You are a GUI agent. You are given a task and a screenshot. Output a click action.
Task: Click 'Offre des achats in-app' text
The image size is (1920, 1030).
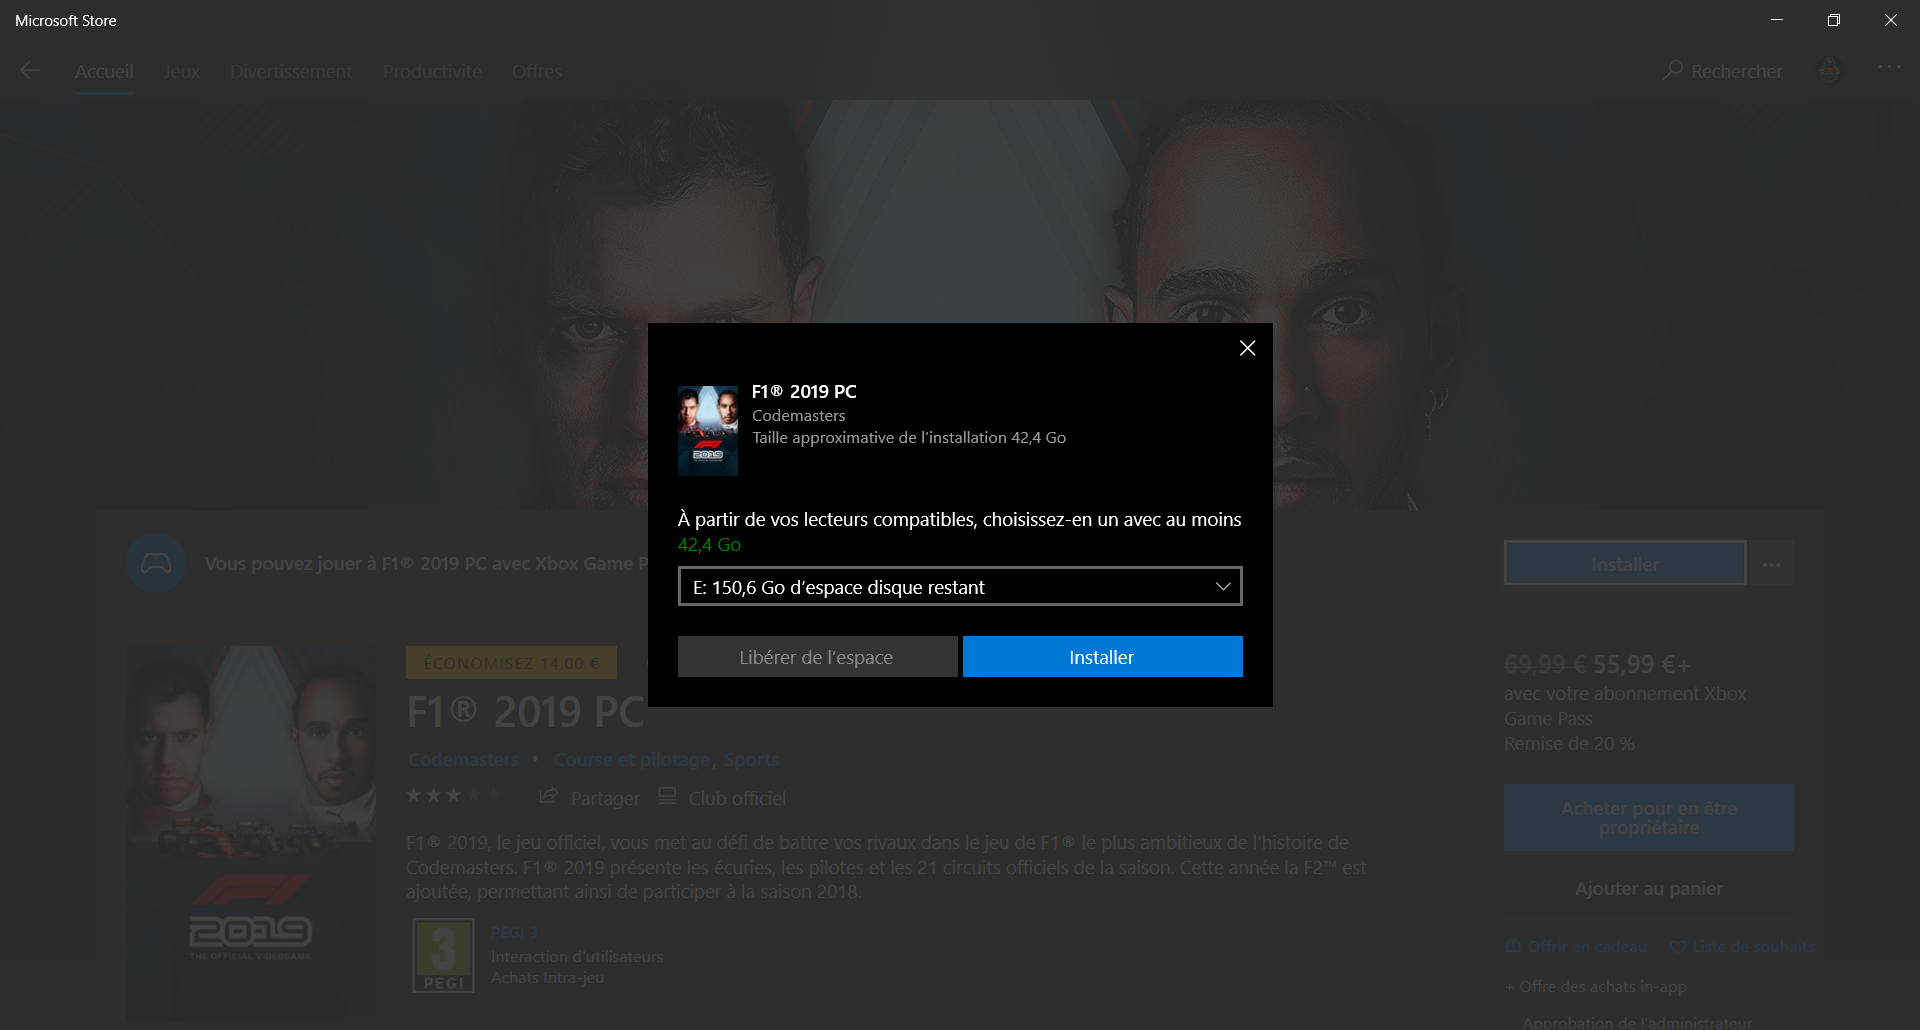click(1602, 986)
